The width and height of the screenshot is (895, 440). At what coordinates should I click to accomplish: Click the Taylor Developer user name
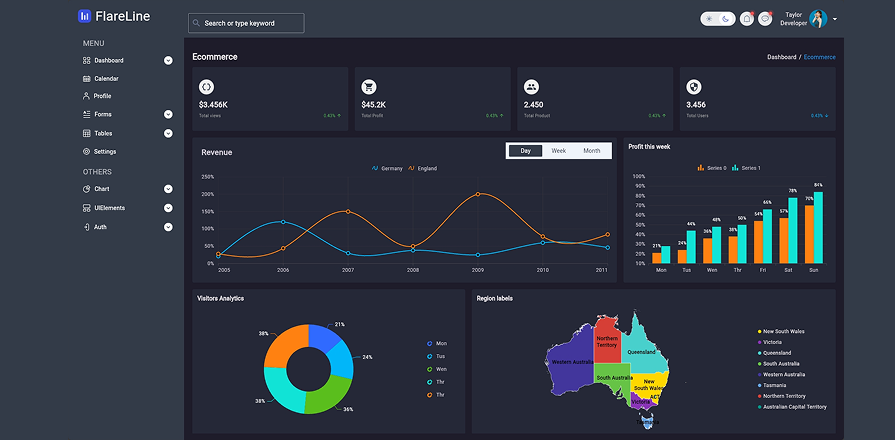793,19
